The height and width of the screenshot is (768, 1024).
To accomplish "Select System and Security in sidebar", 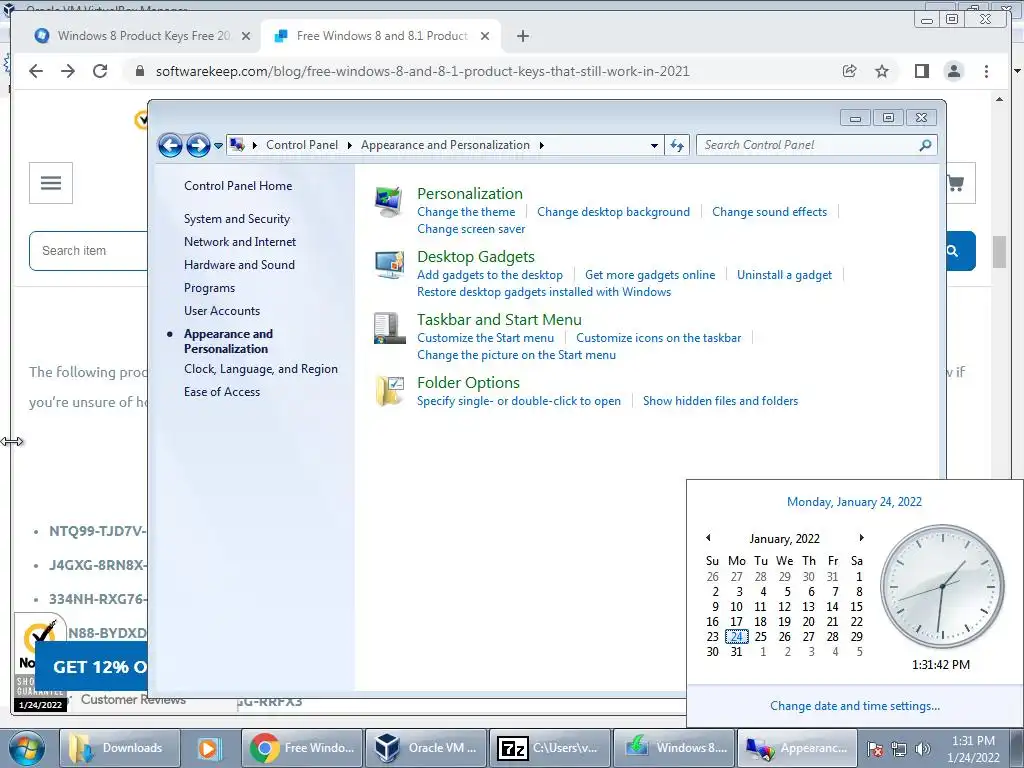I will click(236, 219).
